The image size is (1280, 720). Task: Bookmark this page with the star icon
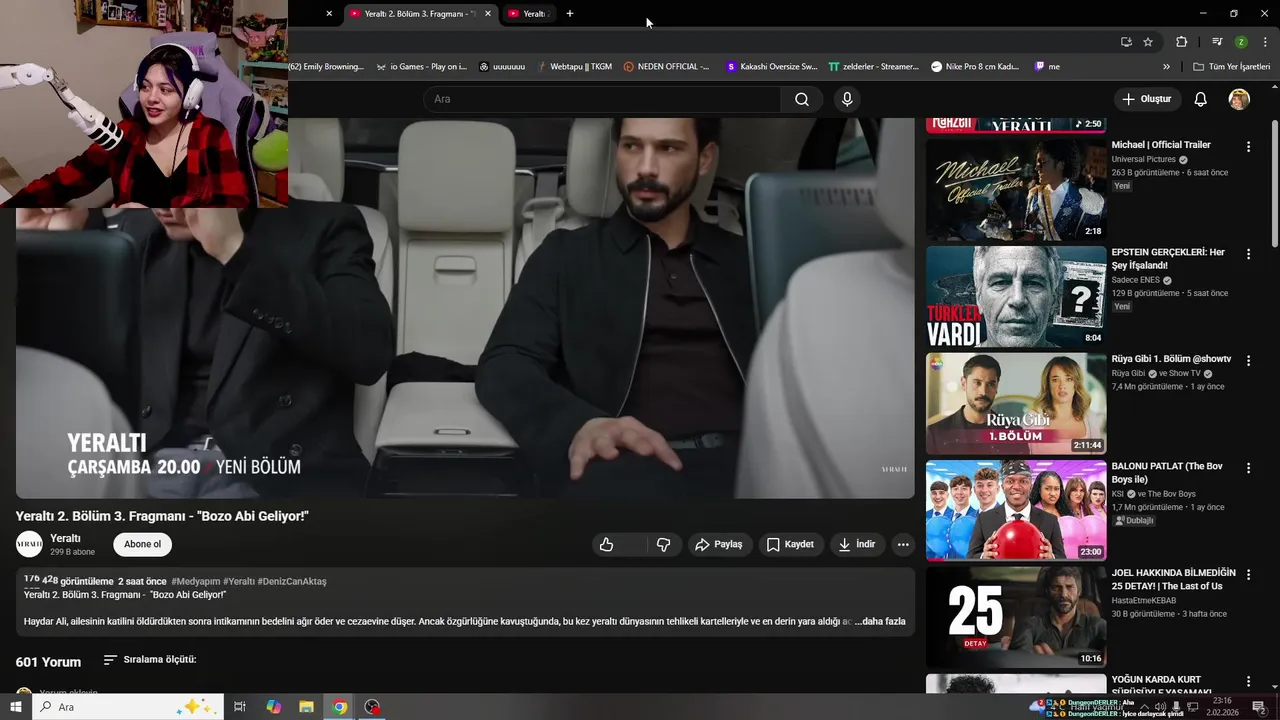pos(1148,42)
